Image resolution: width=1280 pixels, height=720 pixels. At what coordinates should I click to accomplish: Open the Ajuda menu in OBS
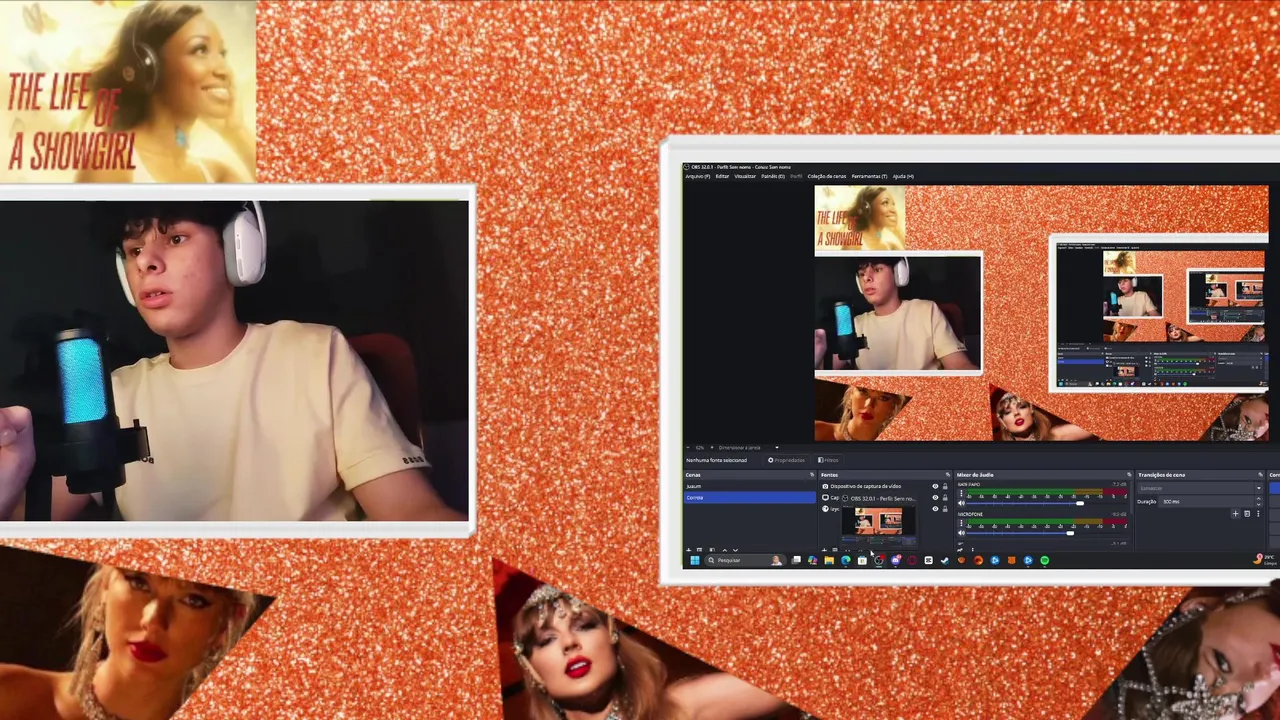(903, 176)
